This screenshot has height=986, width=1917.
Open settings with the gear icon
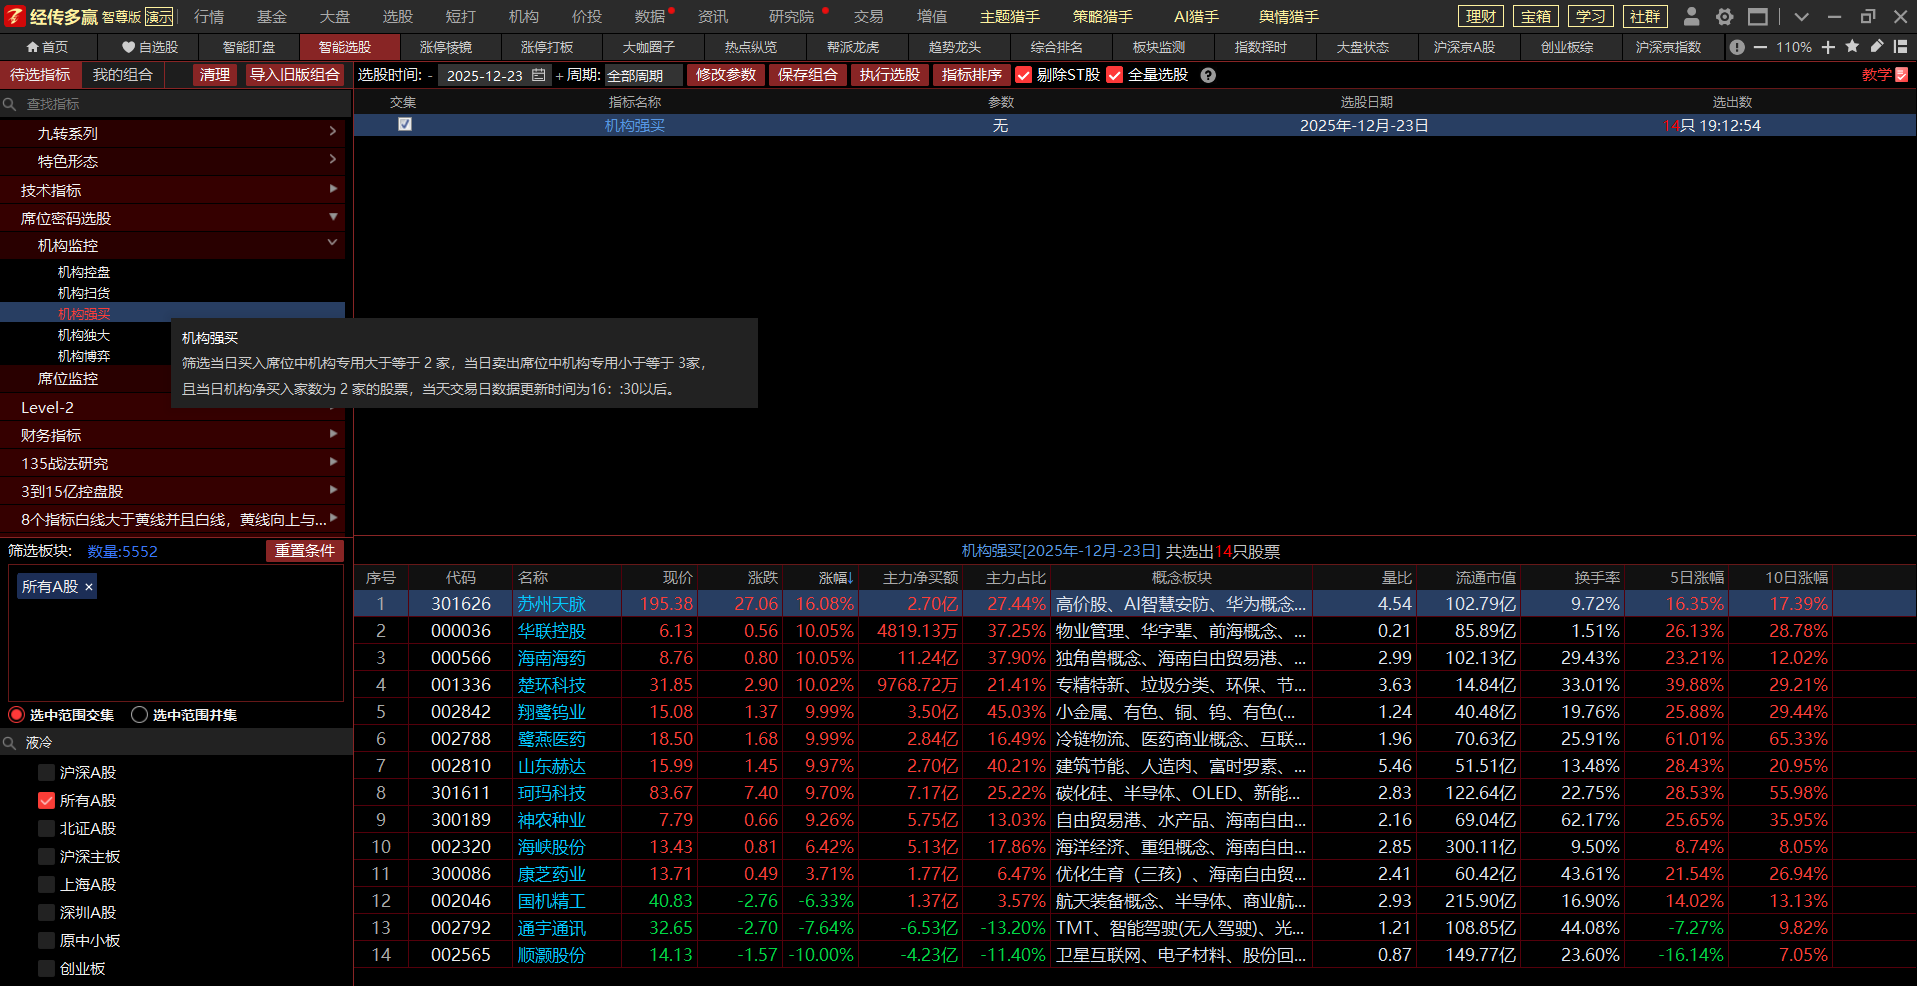1724,16
